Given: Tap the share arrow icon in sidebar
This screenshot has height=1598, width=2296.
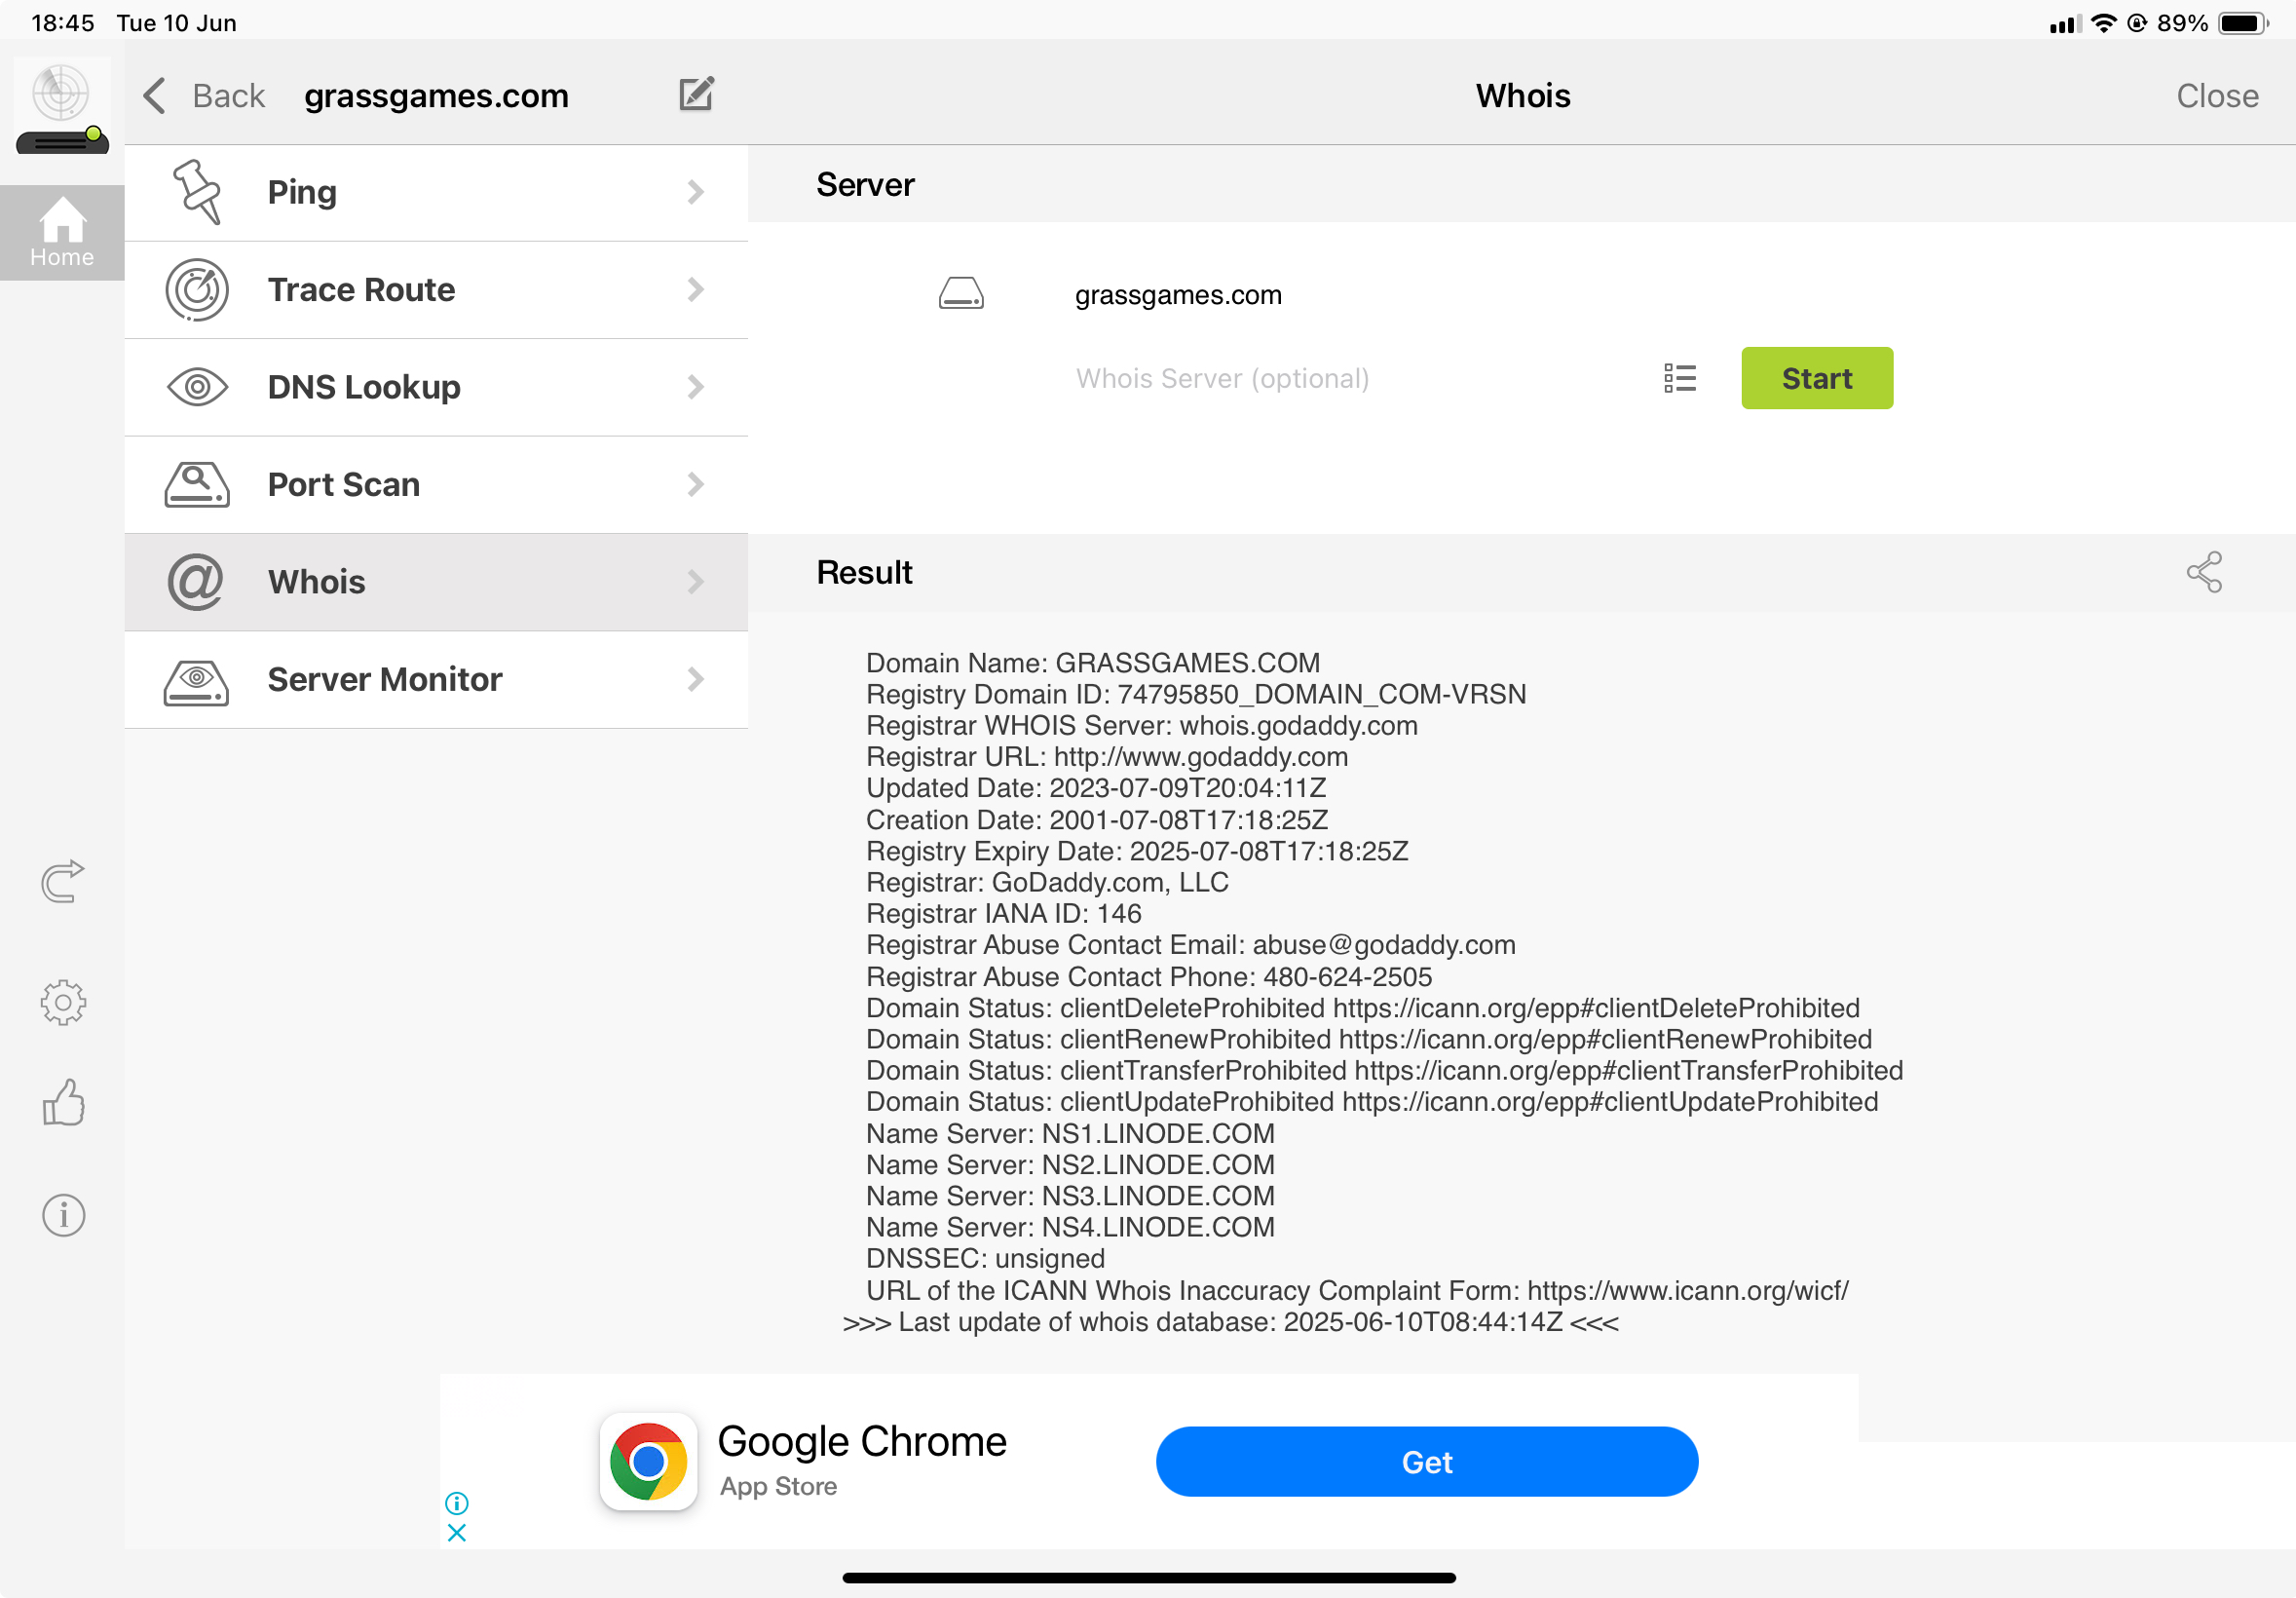Looking at the screenshot, I should (x=63, y=881).
